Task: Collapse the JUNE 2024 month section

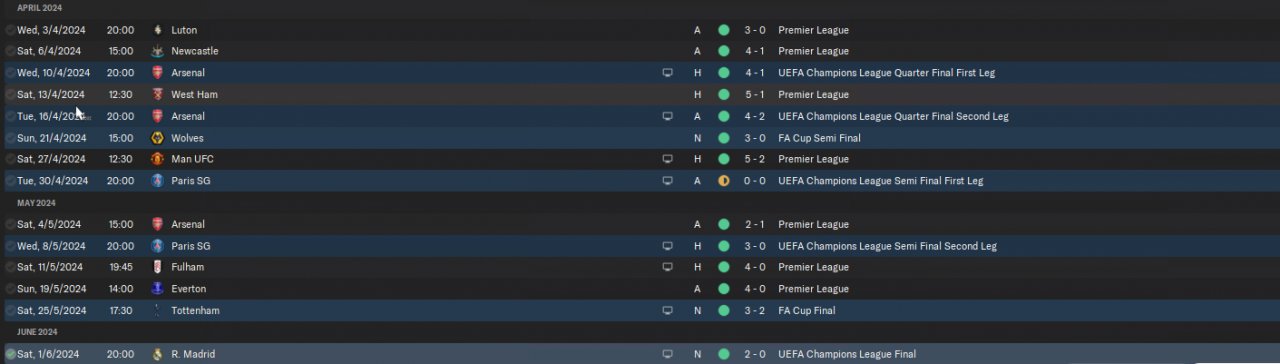Action: [37, 332]
